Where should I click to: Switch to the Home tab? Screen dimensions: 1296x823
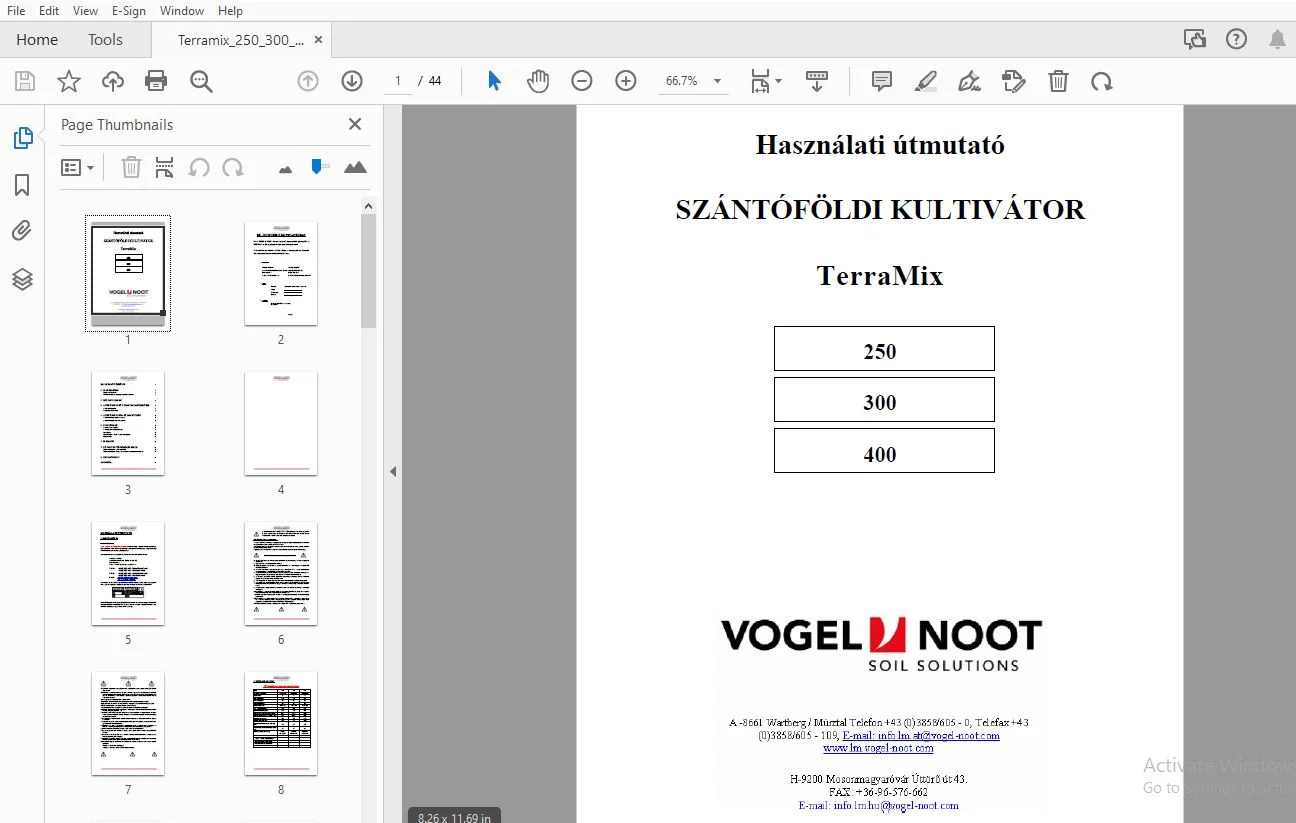37,40
